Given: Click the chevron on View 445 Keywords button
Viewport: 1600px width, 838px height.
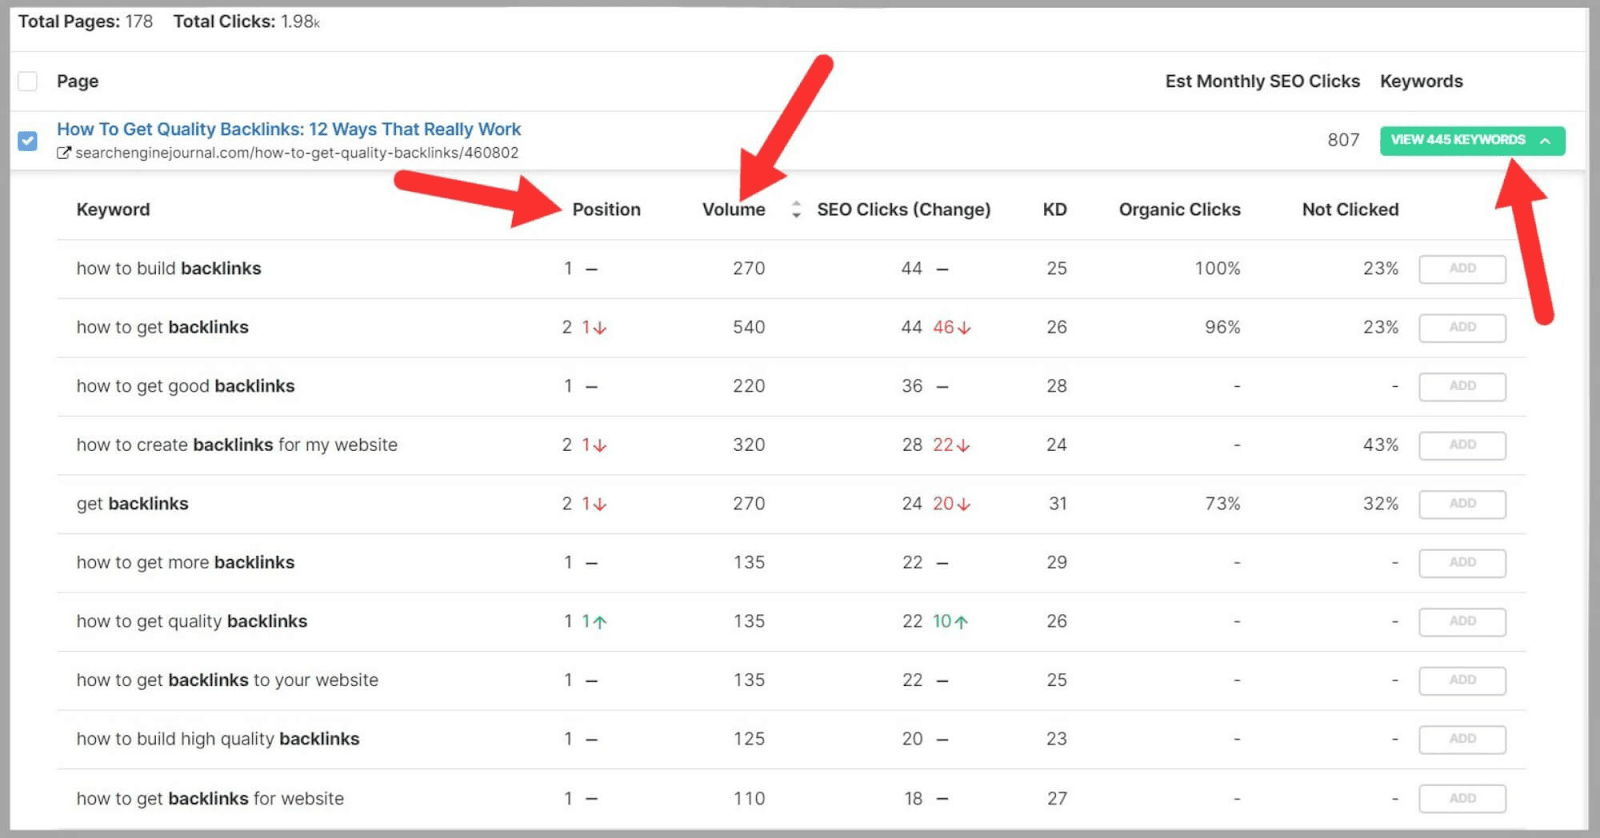Looking at the screenshot, I should coord(1545,141).
